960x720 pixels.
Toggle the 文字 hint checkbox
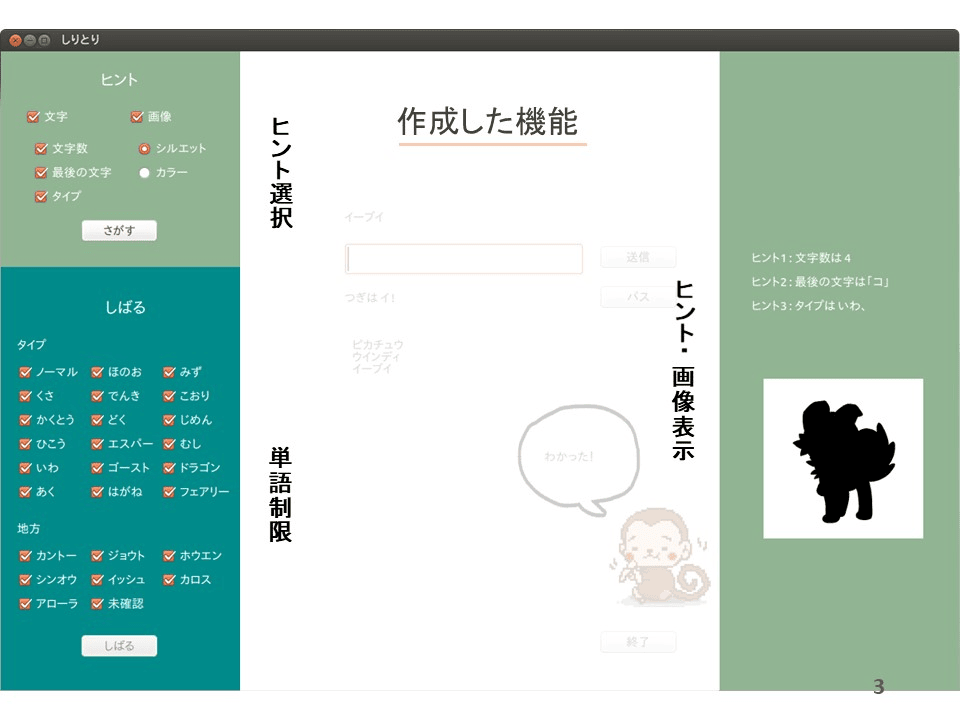point(33,116)
